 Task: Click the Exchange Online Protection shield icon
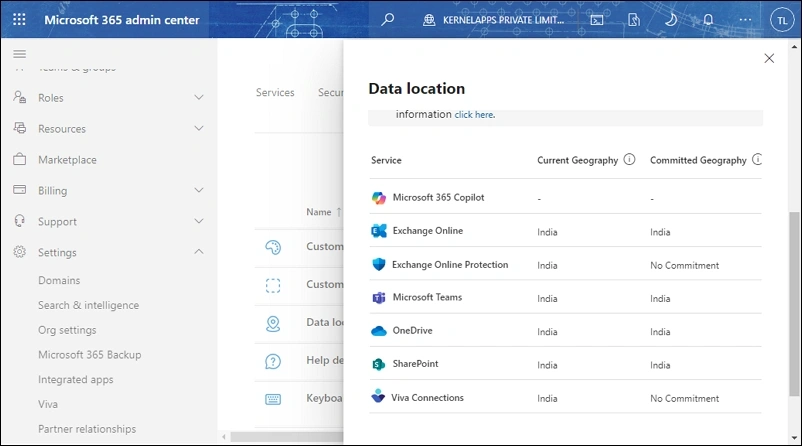tap(378, 264)
